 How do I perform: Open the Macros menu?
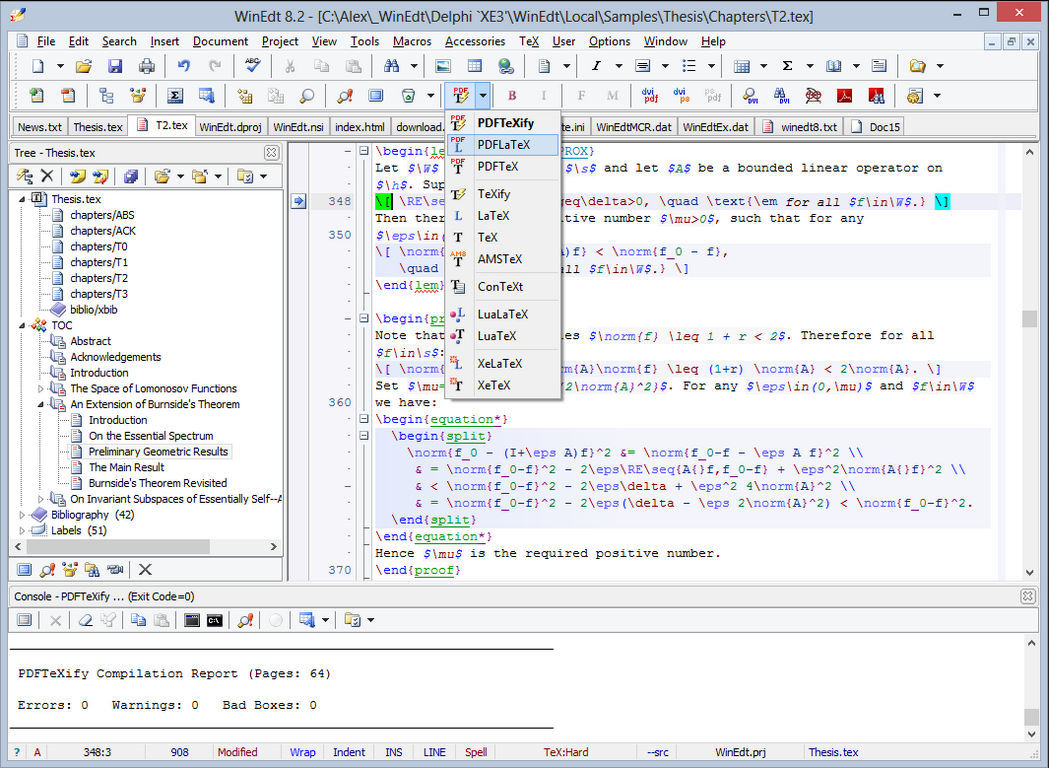(412, 41)
